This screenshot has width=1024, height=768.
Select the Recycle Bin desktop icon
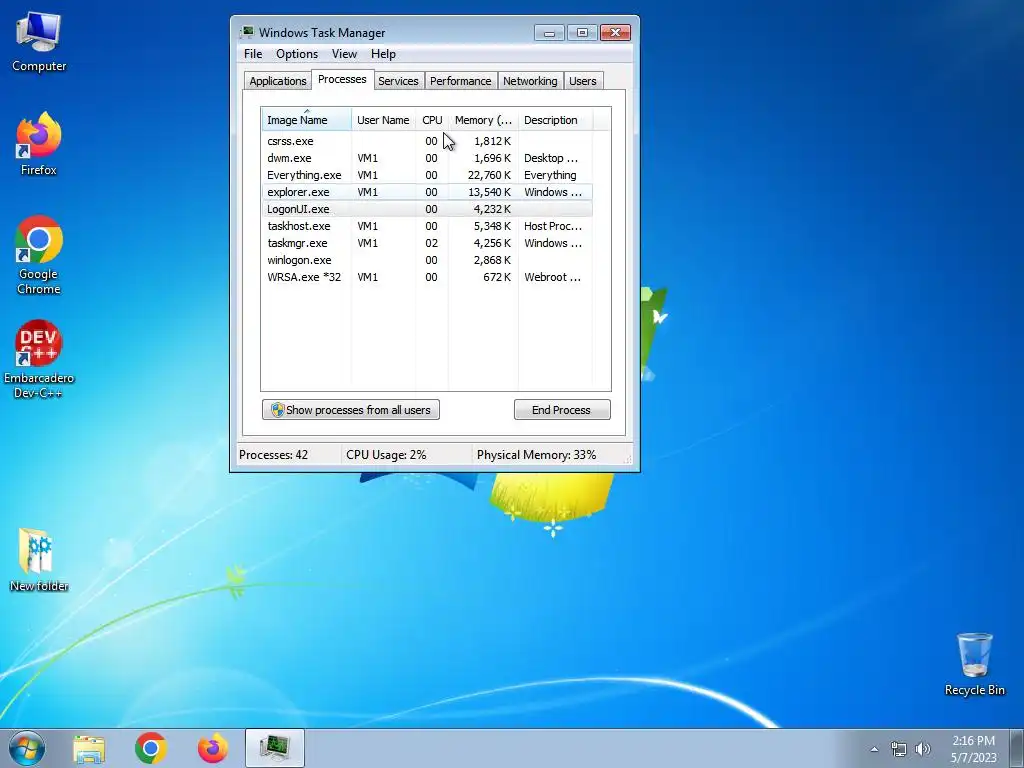tap(974, 664)
